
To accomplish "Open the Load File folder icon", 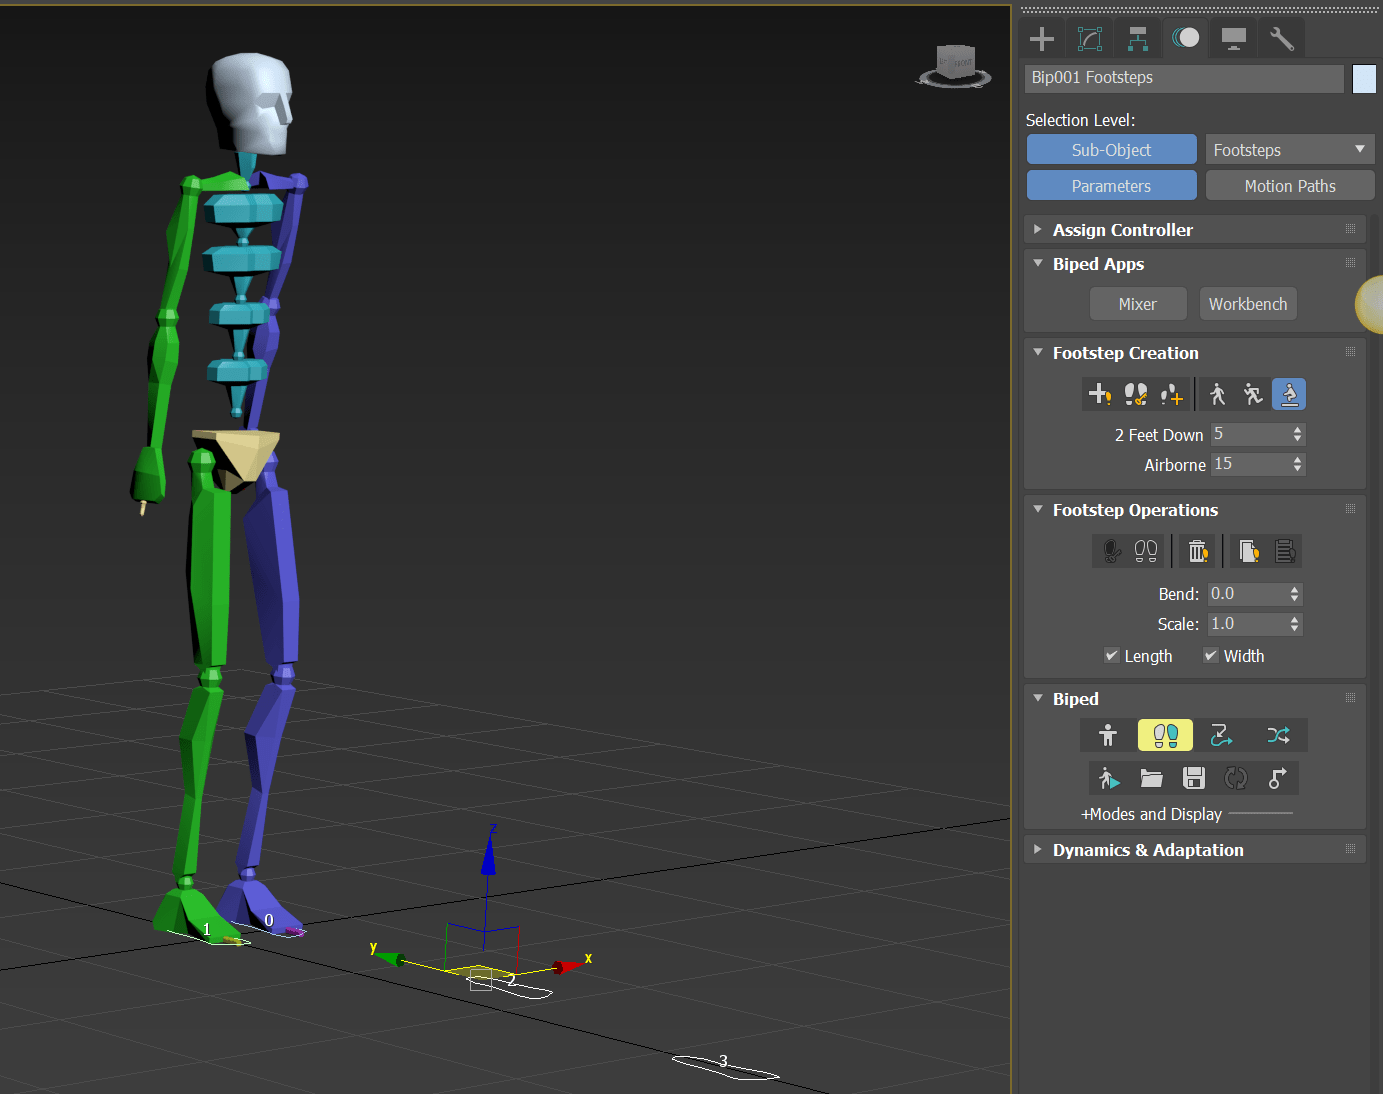I will [x=1152, y=778].
